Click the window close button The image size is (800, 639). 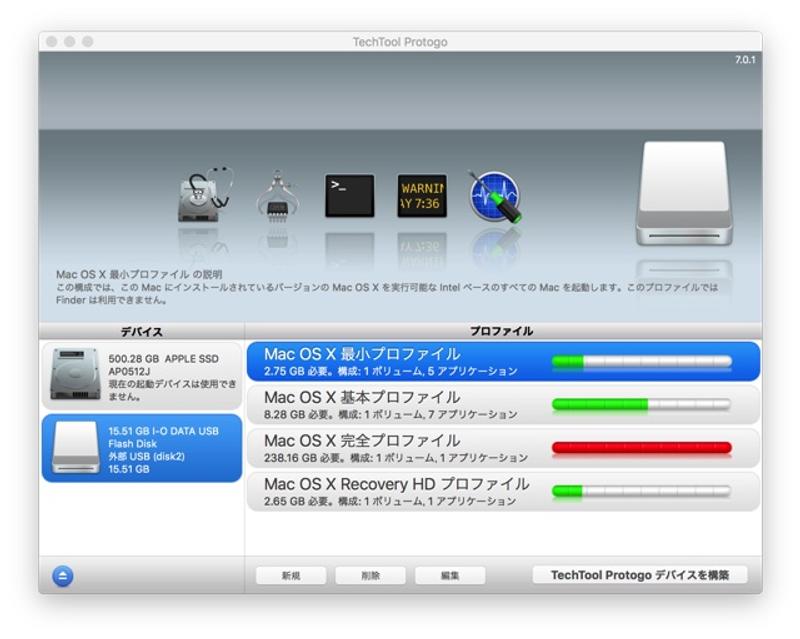tap(52, 41)
